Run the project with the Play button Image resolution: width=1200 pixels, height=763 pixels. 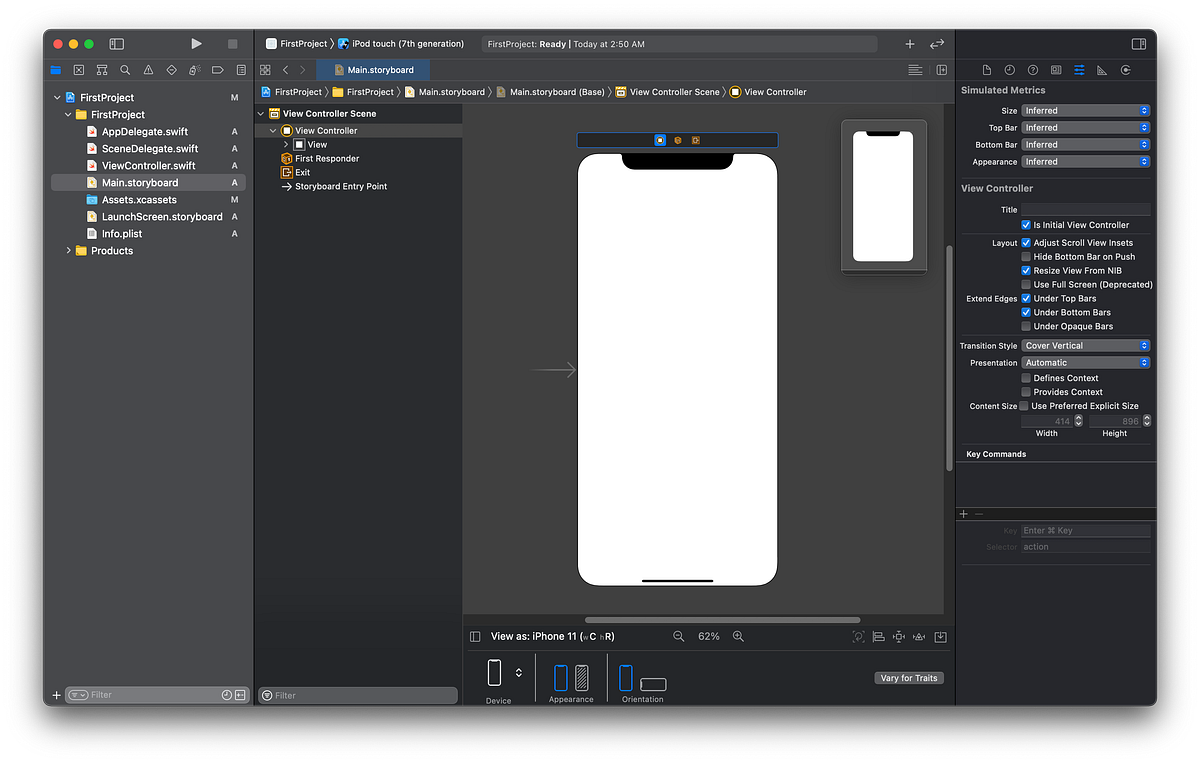pos(196,43)
